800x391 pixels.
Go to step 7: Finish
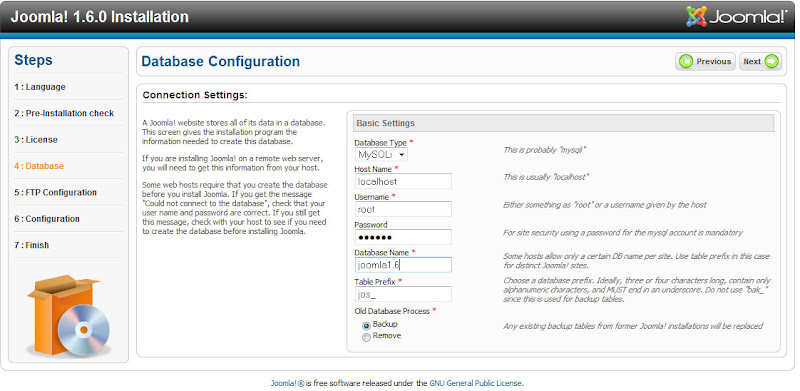(x=32, y=246)
